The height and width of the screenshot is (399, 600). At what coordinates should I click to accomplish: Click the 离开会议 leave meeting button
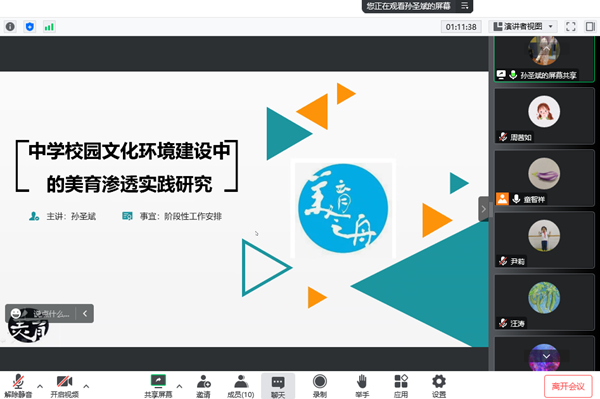568,386
